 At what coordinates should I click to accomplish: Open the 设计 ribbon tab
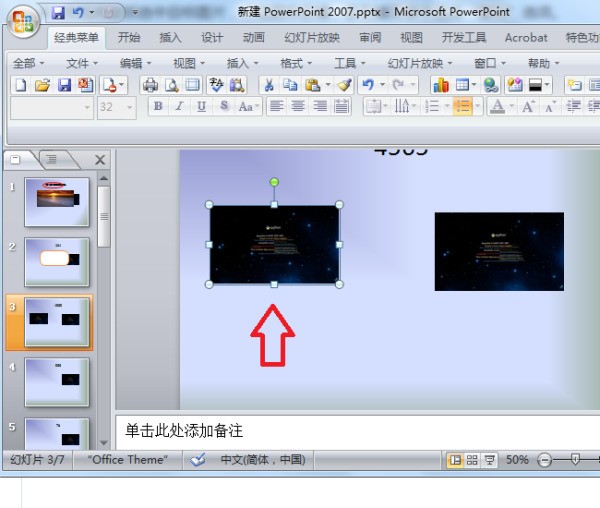point(212,37)
